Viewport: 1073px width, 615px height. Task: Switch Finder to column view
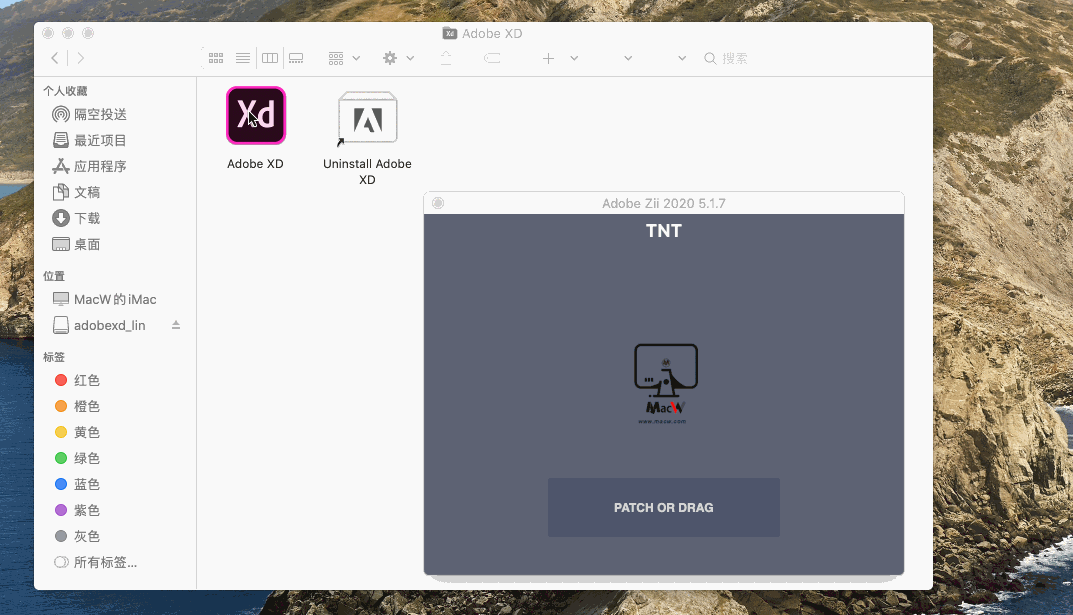coord(270,58)
